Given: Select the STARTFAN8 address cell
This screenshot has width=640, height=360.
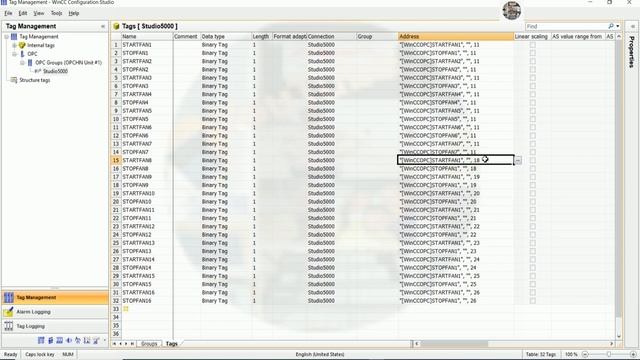Looking at the screenshot, I should coord(456,160).
